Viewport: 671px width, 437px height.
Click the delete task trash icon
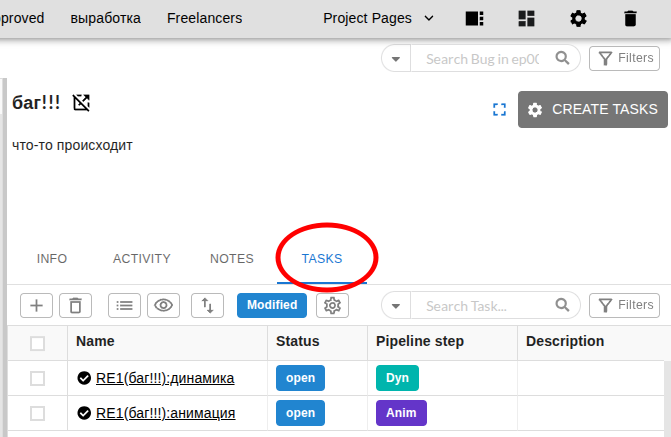75,306
